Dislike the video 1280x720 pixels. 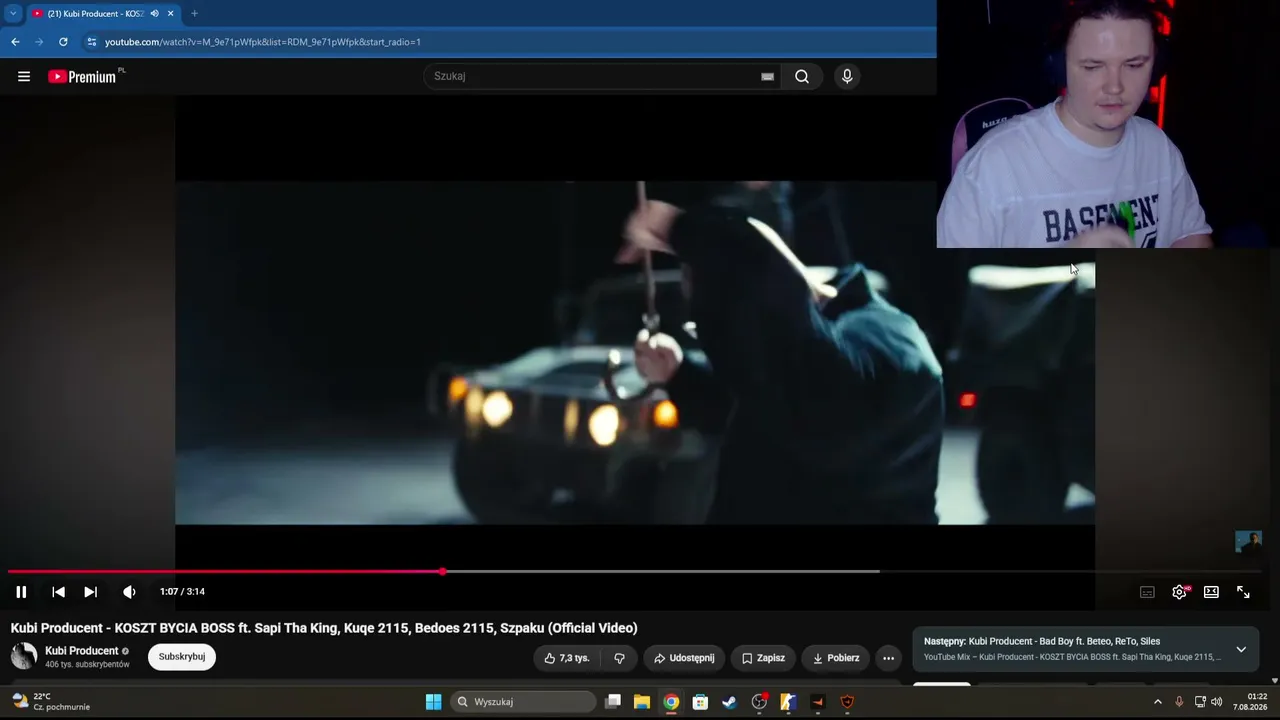pos(619,658)
